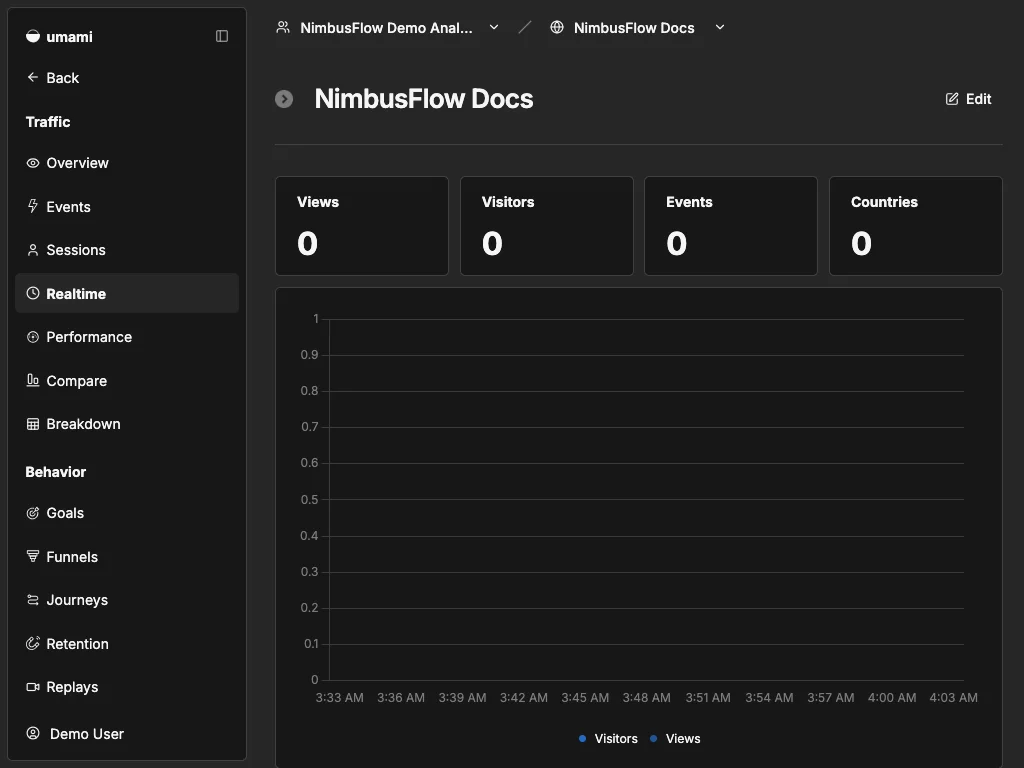The image size is (1024, 768).
Task: Click the Replays video camera icon
Action: [x=33, y=687]
